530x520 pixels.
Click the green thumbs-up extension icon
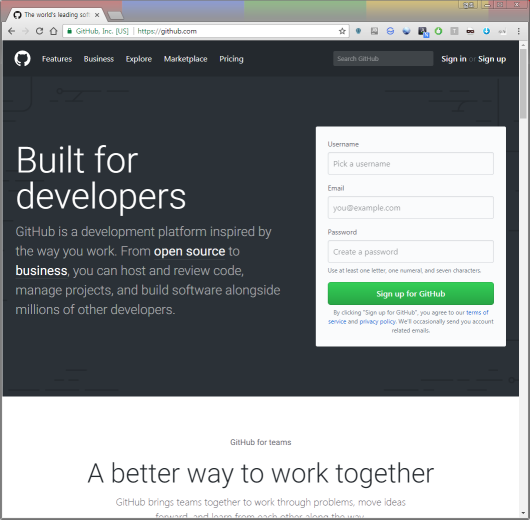pyautogui.click(x=438, y=31)
